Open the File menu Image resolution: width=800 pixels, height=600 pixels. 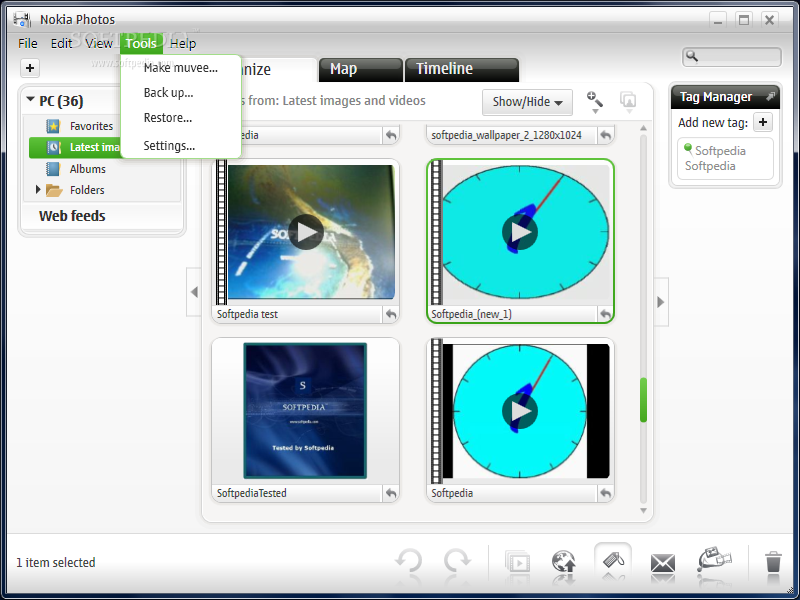coord(28,44)
